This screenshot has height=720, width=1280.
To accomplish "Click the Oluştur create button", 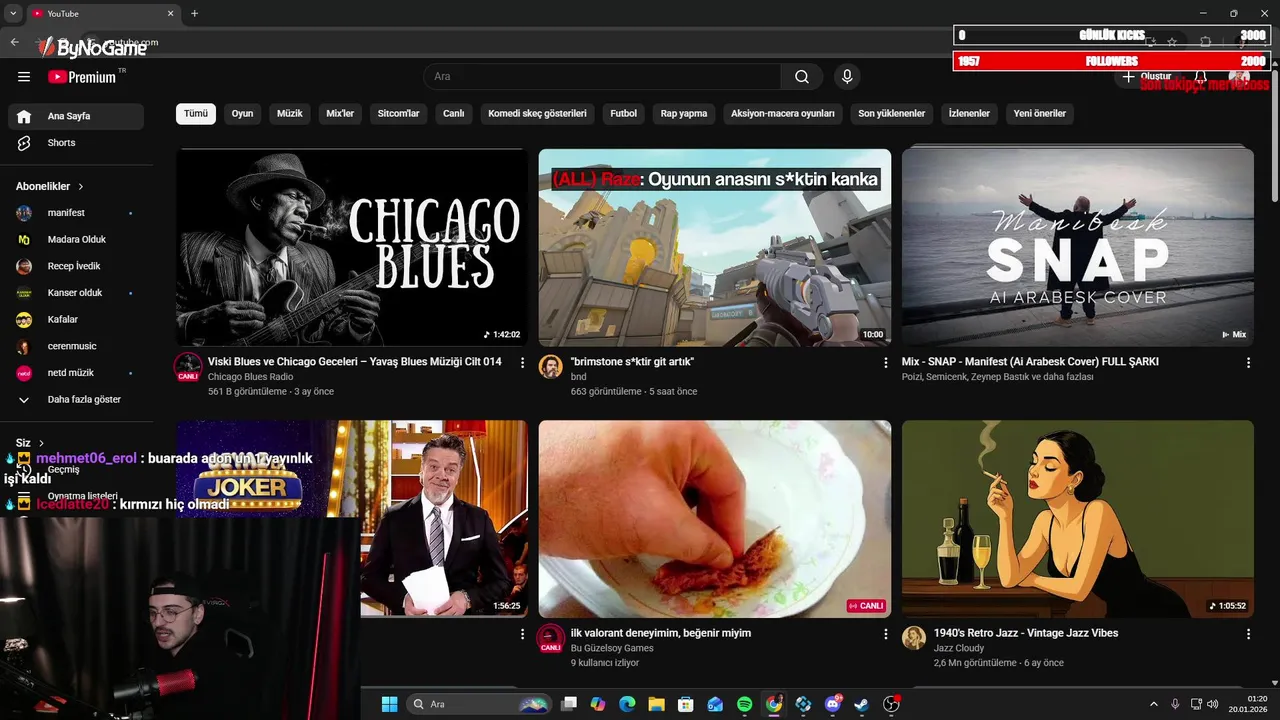I will click(x=1146, y=77).
